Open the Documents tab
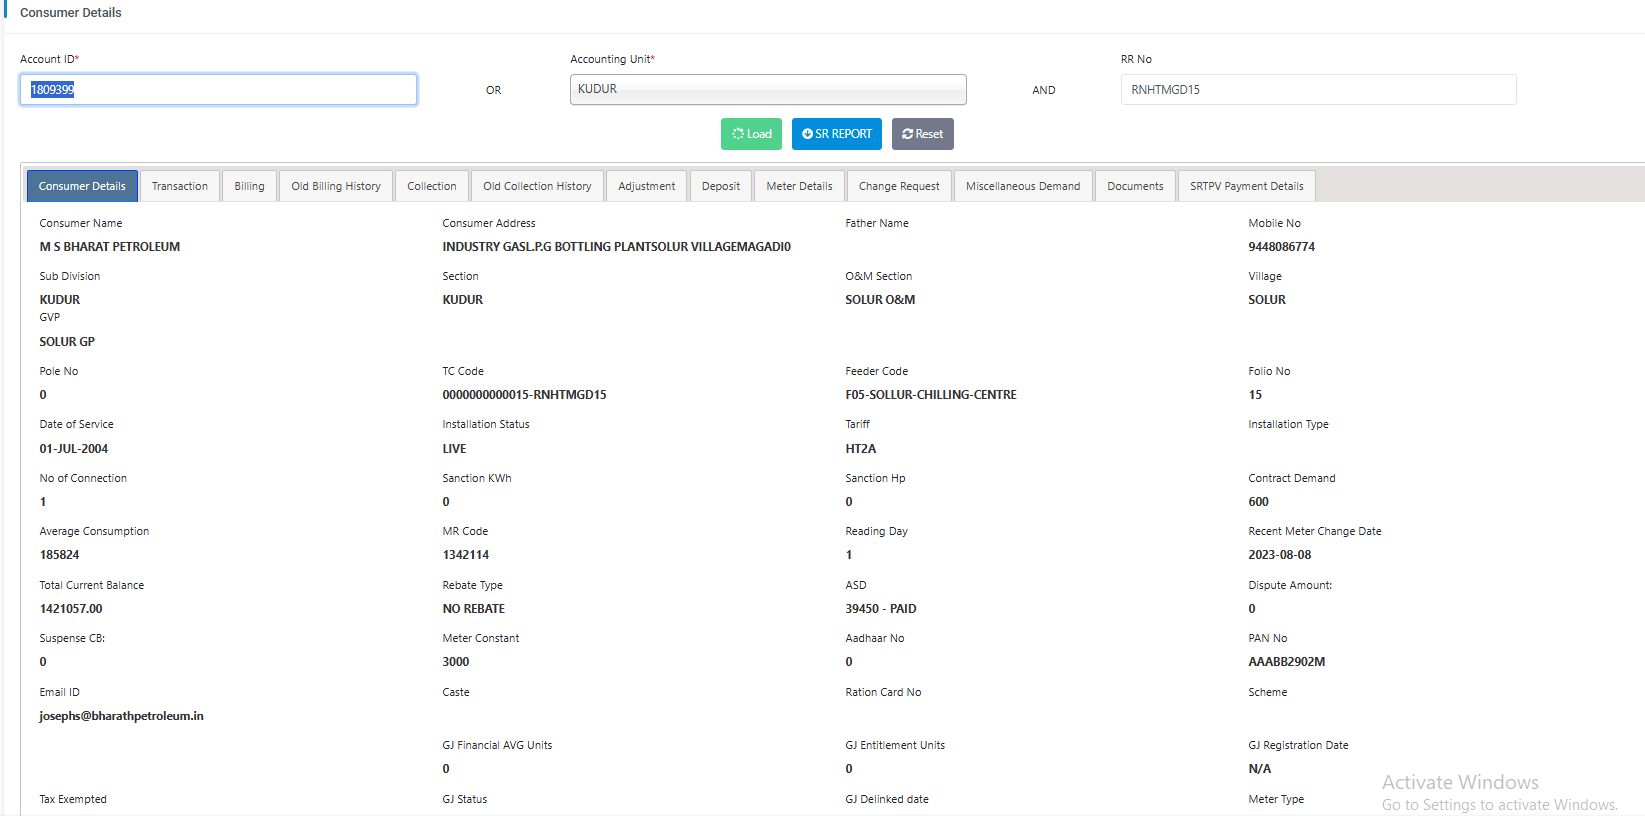This screenshot has height=816, width=1645. click(x=1135, y=186)
